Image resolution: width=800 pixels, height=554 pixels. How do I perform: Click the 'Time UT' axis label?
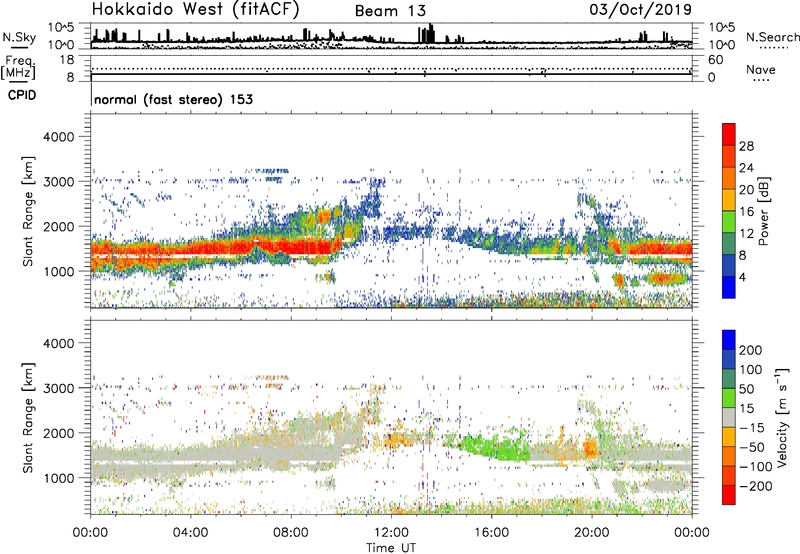(x=391, y=547)
